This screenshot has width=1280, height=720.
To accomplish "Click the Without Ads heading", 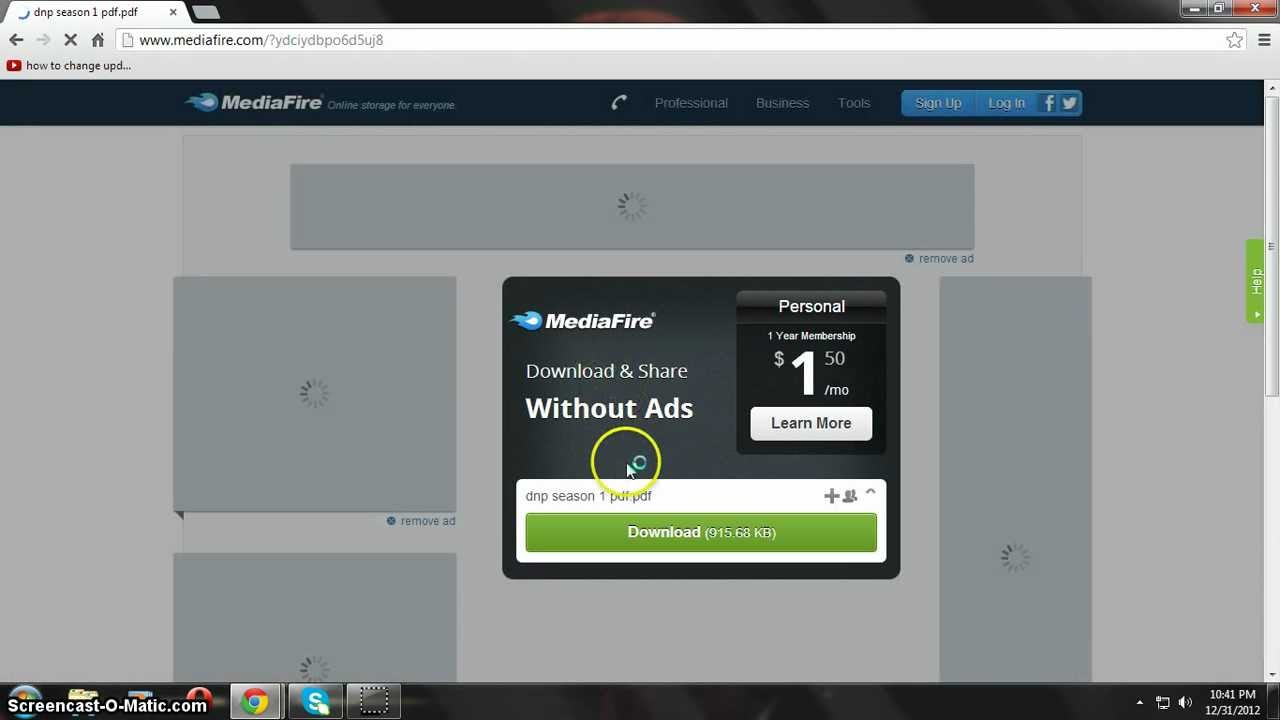I will point(609,408).
